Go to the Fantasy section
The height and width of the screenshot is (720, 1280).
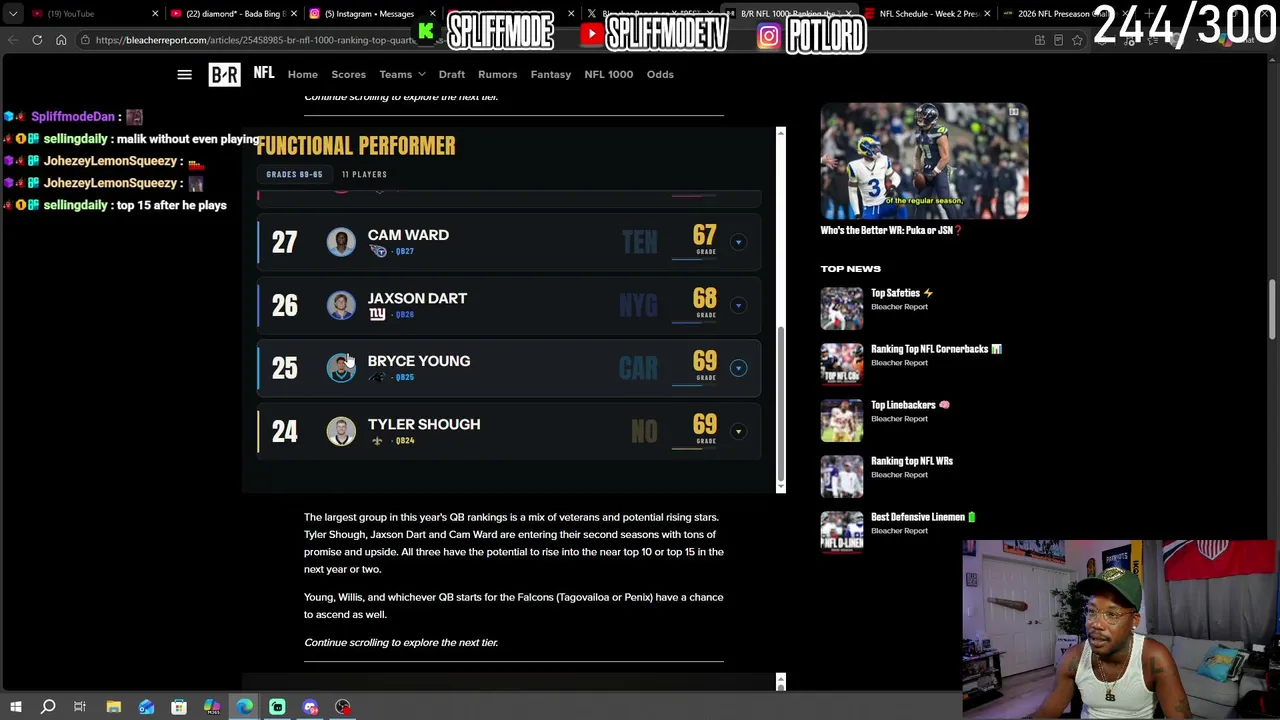(551, 74)
